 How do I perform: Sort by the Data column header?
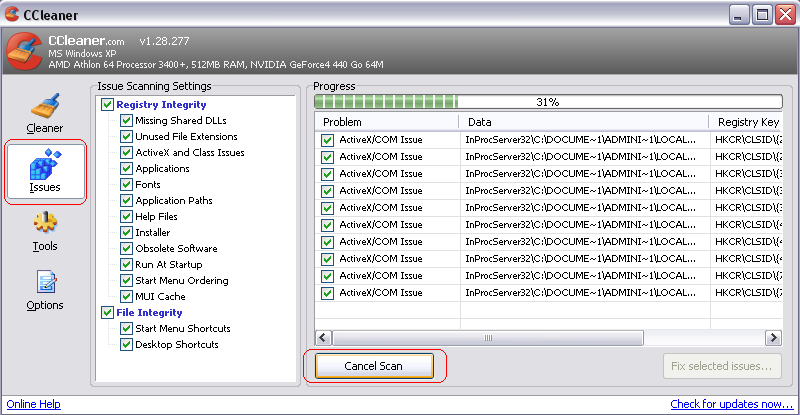tap(584, 122)
